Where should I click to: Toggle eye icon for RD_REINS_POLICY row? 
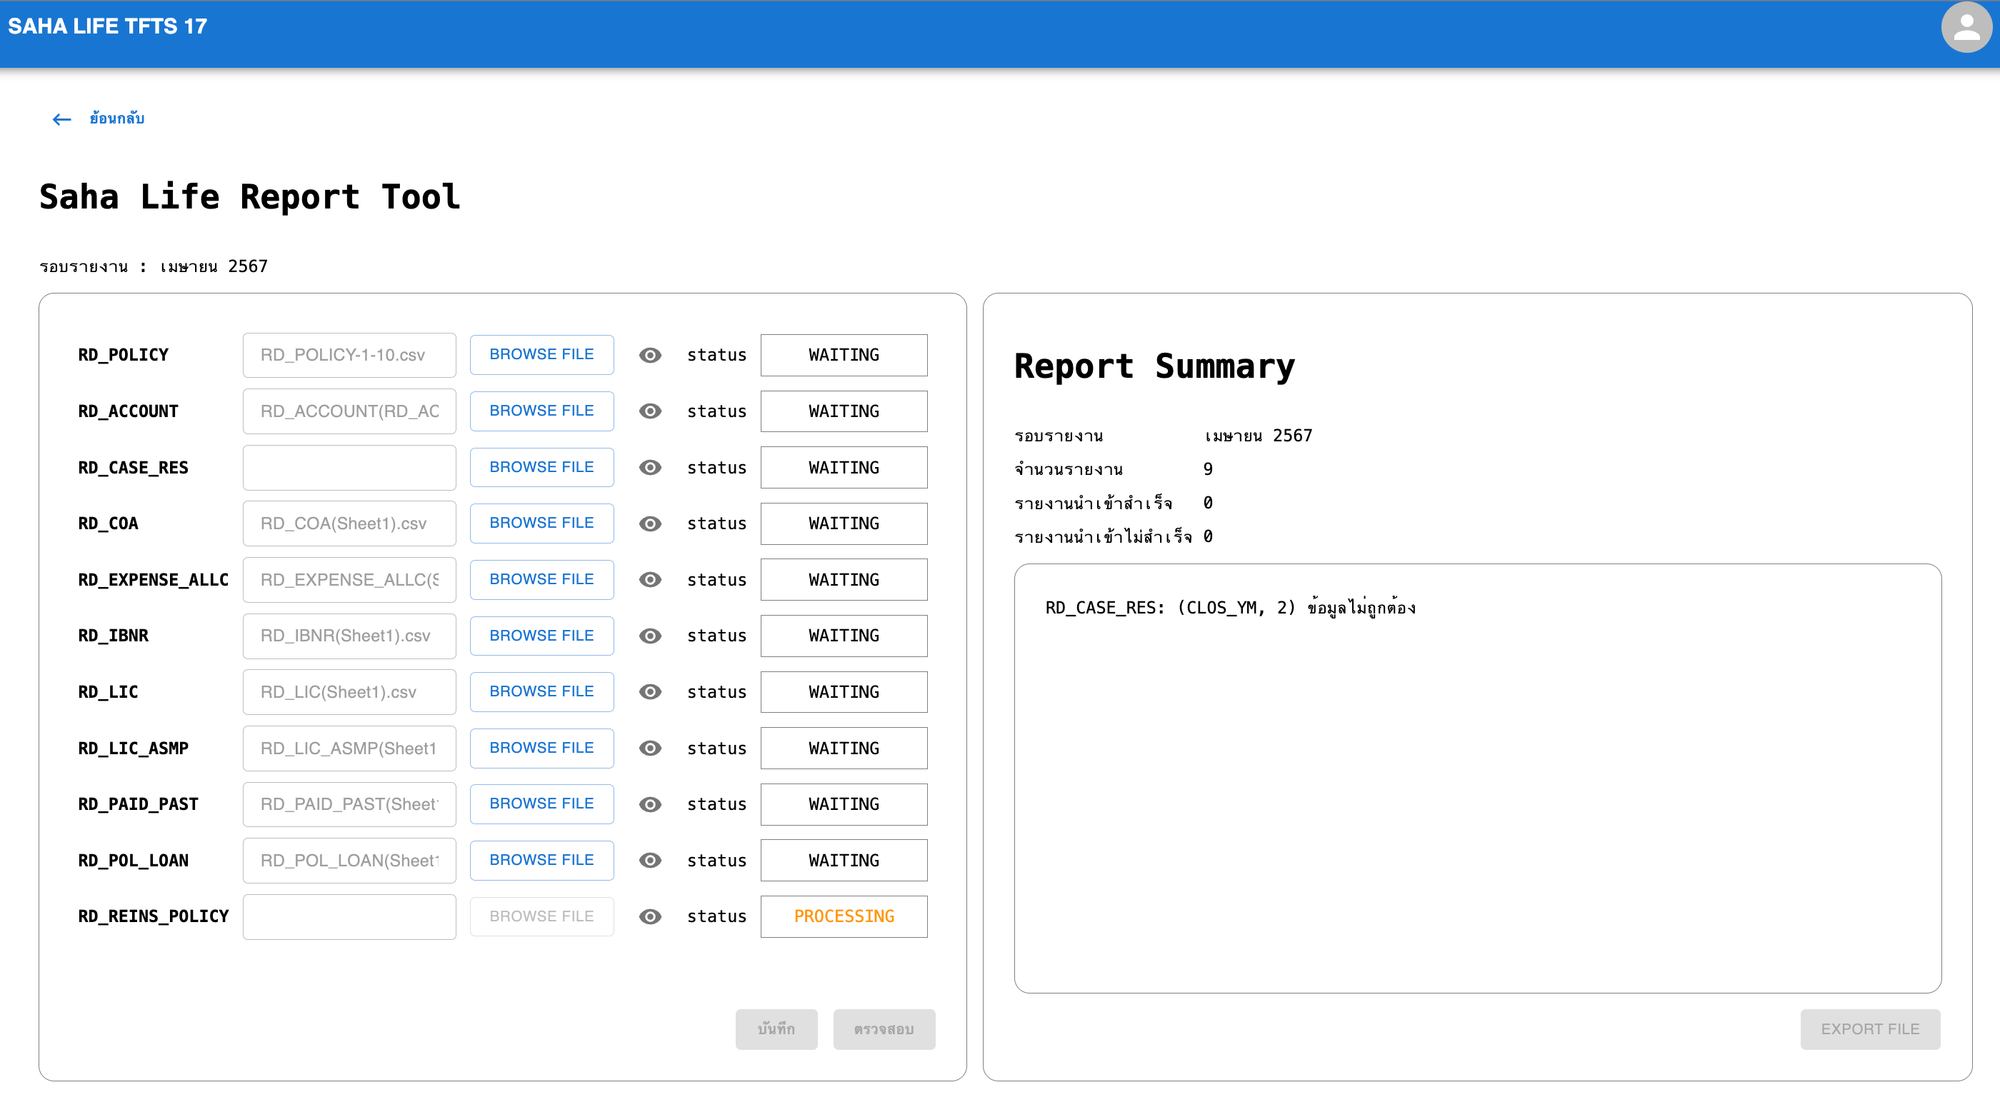coord(650,917)
